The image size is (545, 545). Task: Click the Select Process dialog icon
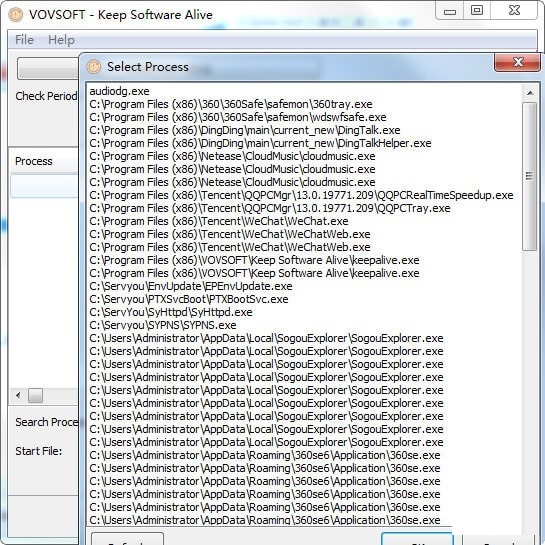coord(94,66)
